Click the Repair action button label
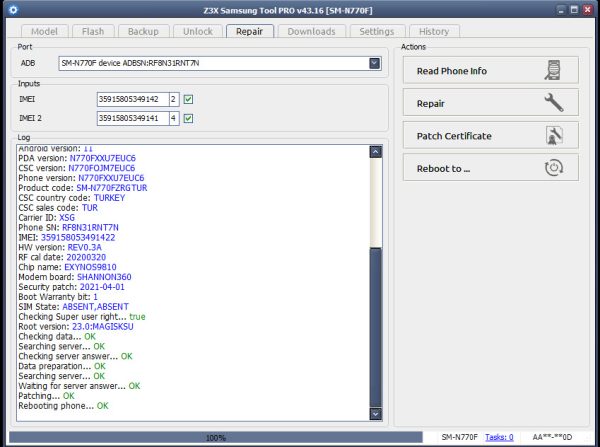 (x=430, y=104)
